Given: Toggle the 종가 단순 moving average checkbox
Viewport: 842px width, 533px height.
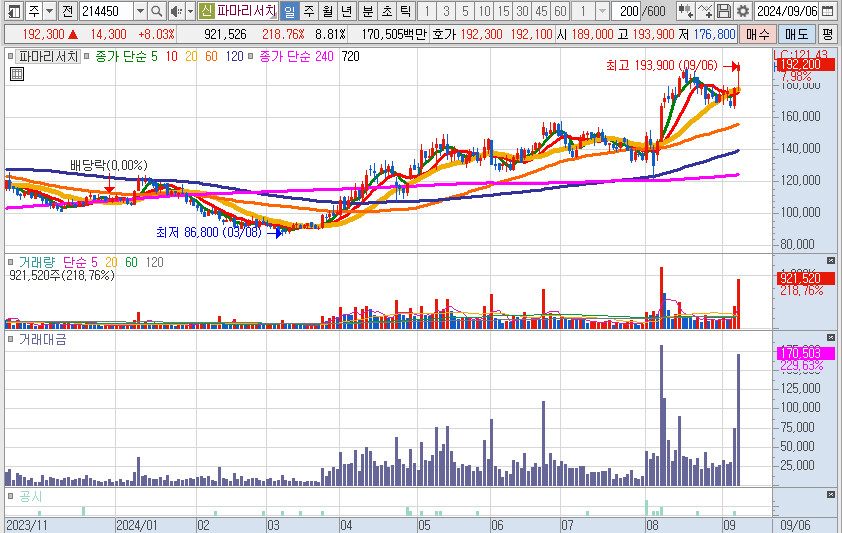Looking at the screenshot, I should (89, 57).
